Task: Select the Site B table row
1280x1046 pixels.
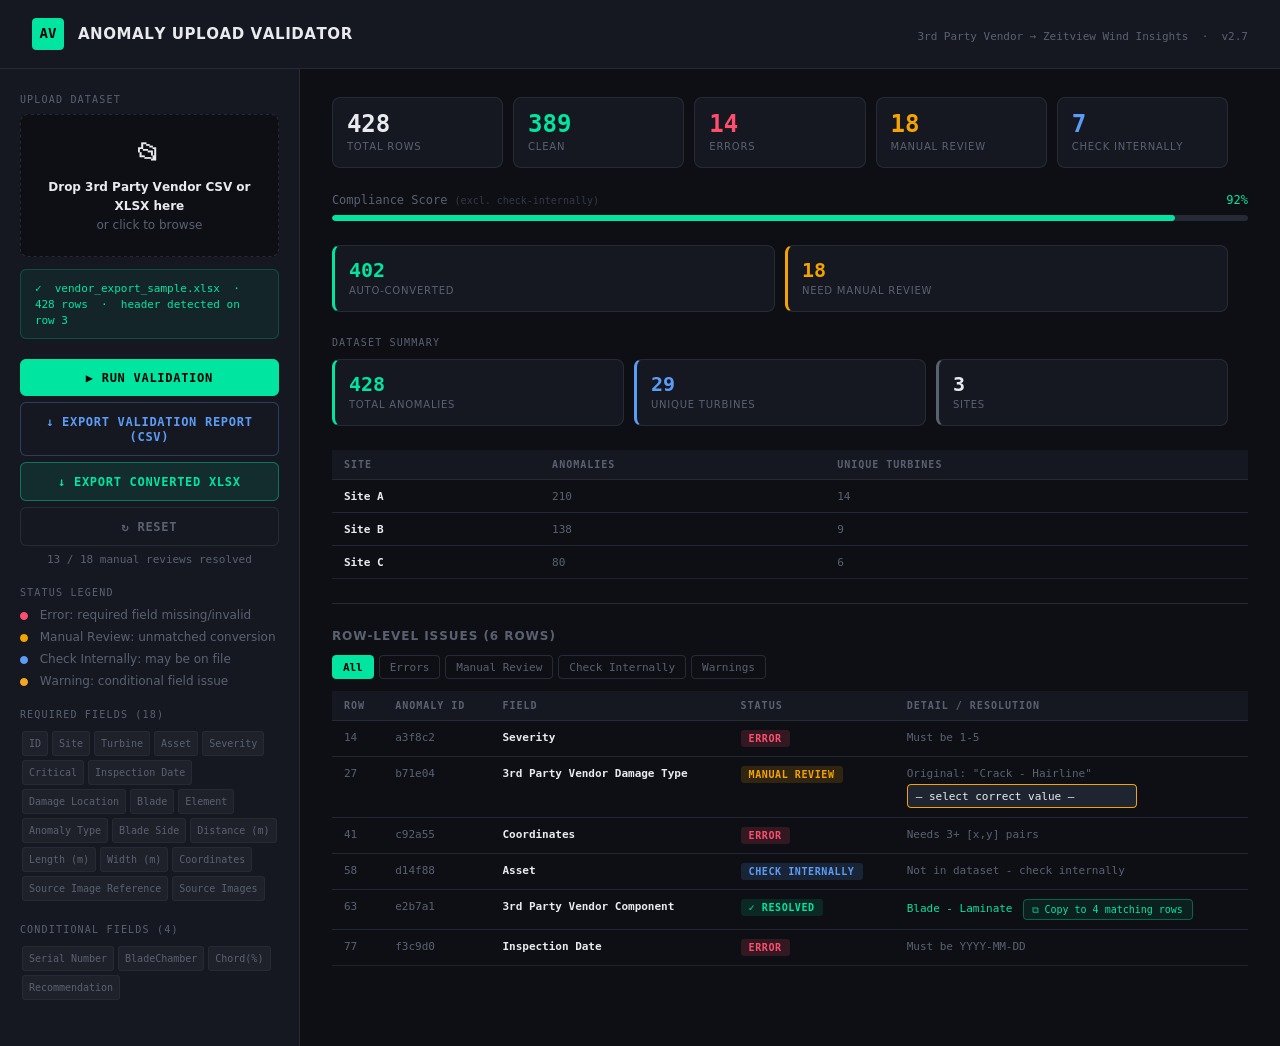Action: pyautogui.click(x=790, y=529)
